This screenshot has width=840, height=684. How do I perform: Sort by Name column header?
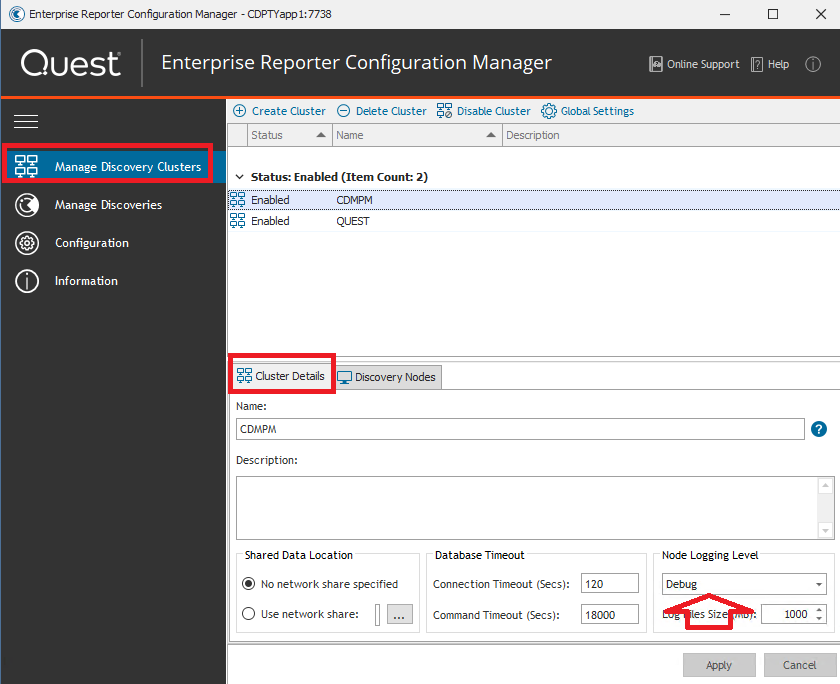click(x=416, y=135)
